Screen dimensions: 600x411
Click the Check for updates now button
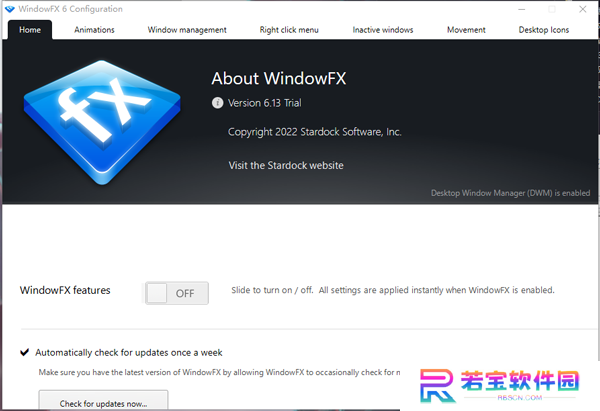[x=103, y=401]
